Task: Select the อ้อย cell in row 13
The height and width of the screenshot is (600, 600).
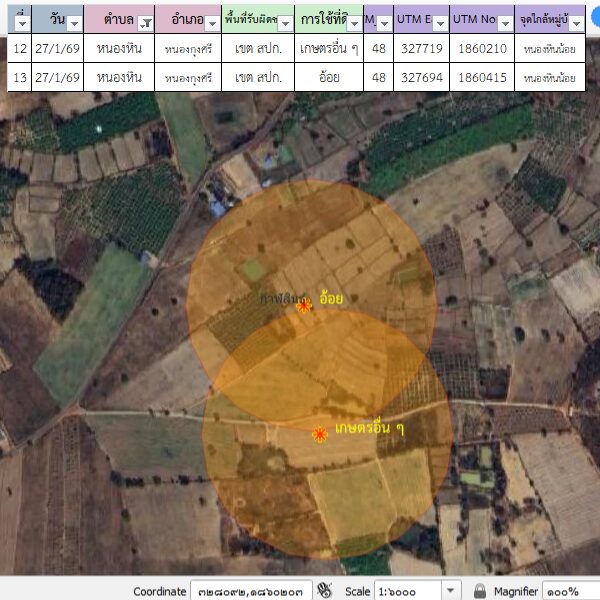Action: click(328, 77)
